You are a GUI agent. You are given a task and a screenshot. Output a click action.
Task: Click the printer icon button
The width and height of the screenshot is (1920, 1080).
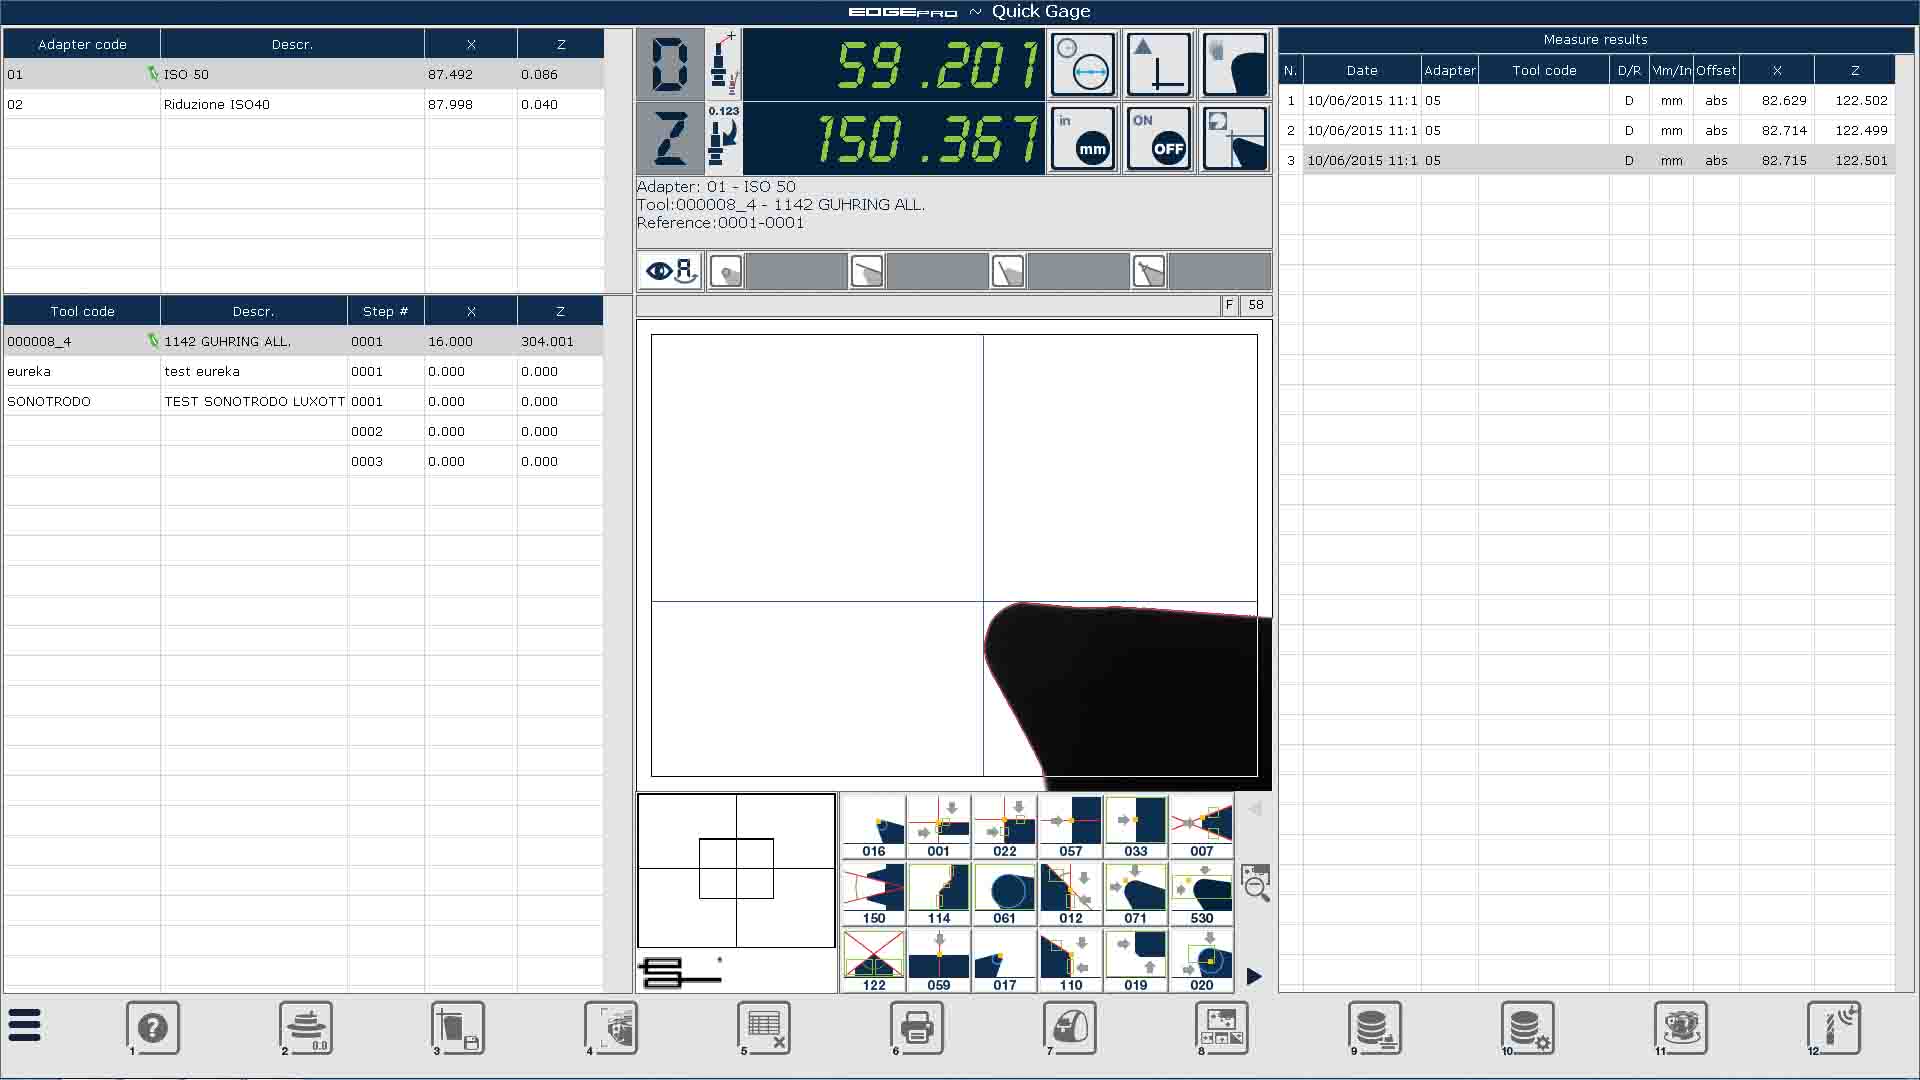(917, 1028)
